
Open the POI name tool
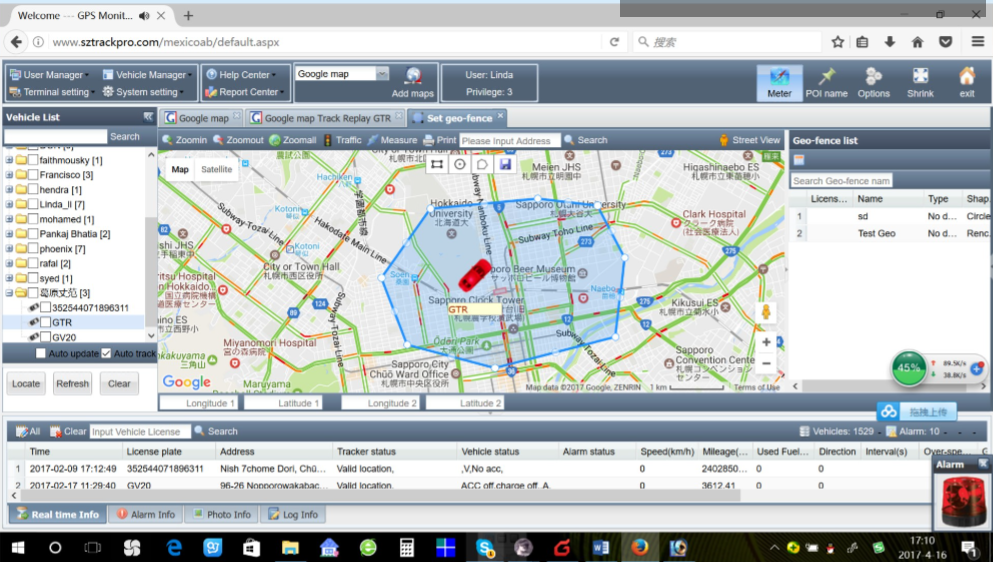point(826,82)
